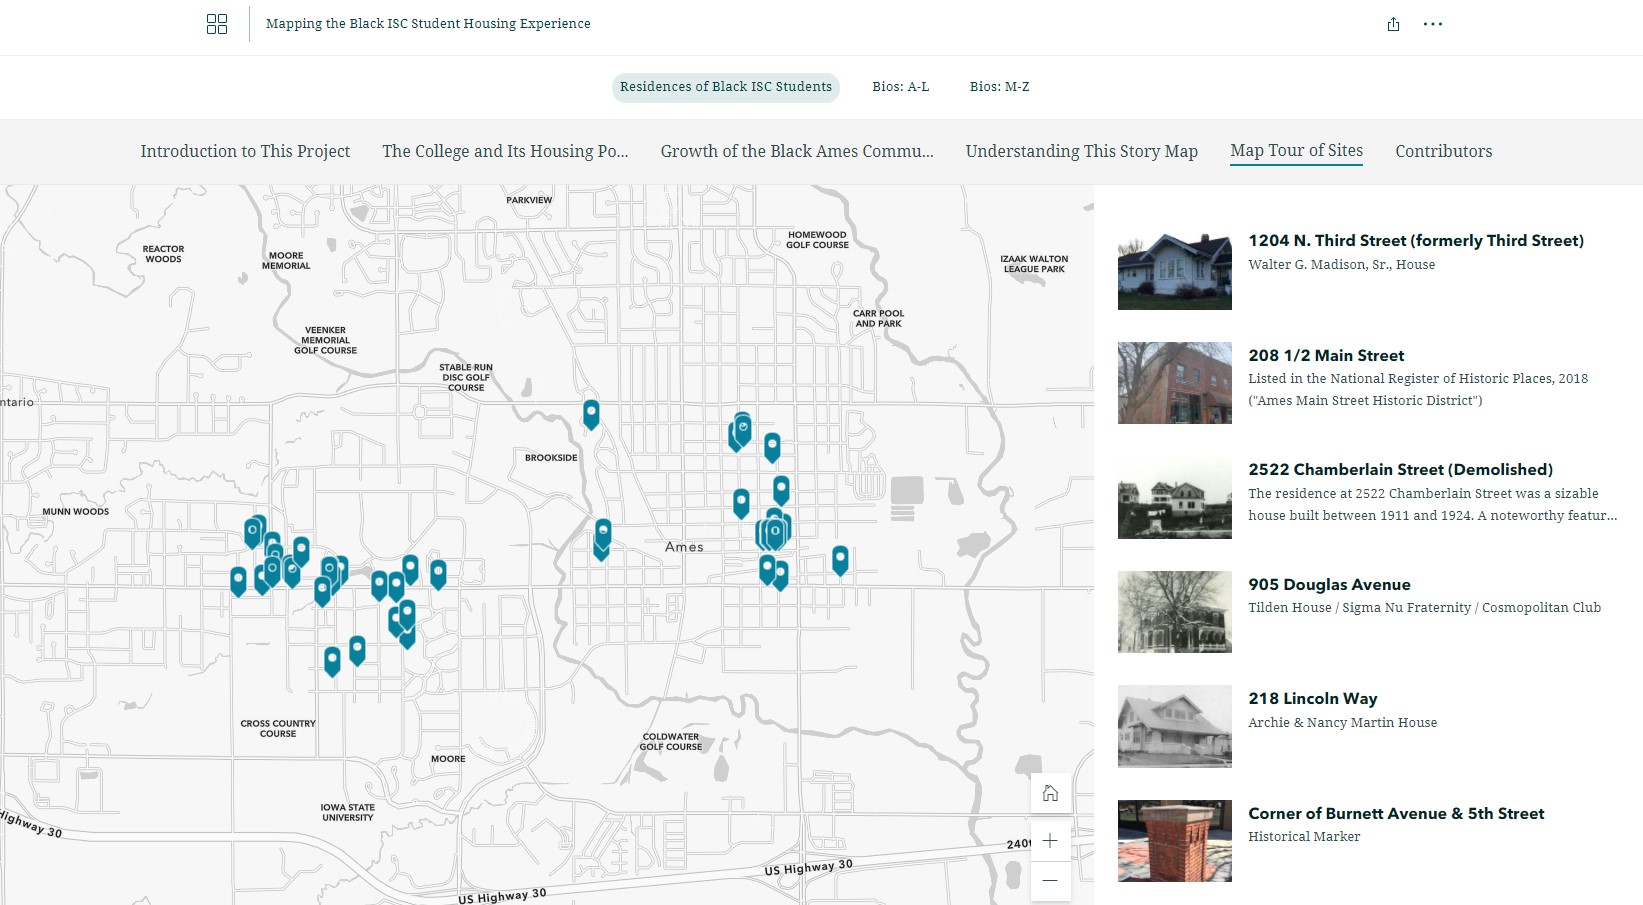
Task: Click a map pin cluster near Ames label
Action: (x=772, y=532)
